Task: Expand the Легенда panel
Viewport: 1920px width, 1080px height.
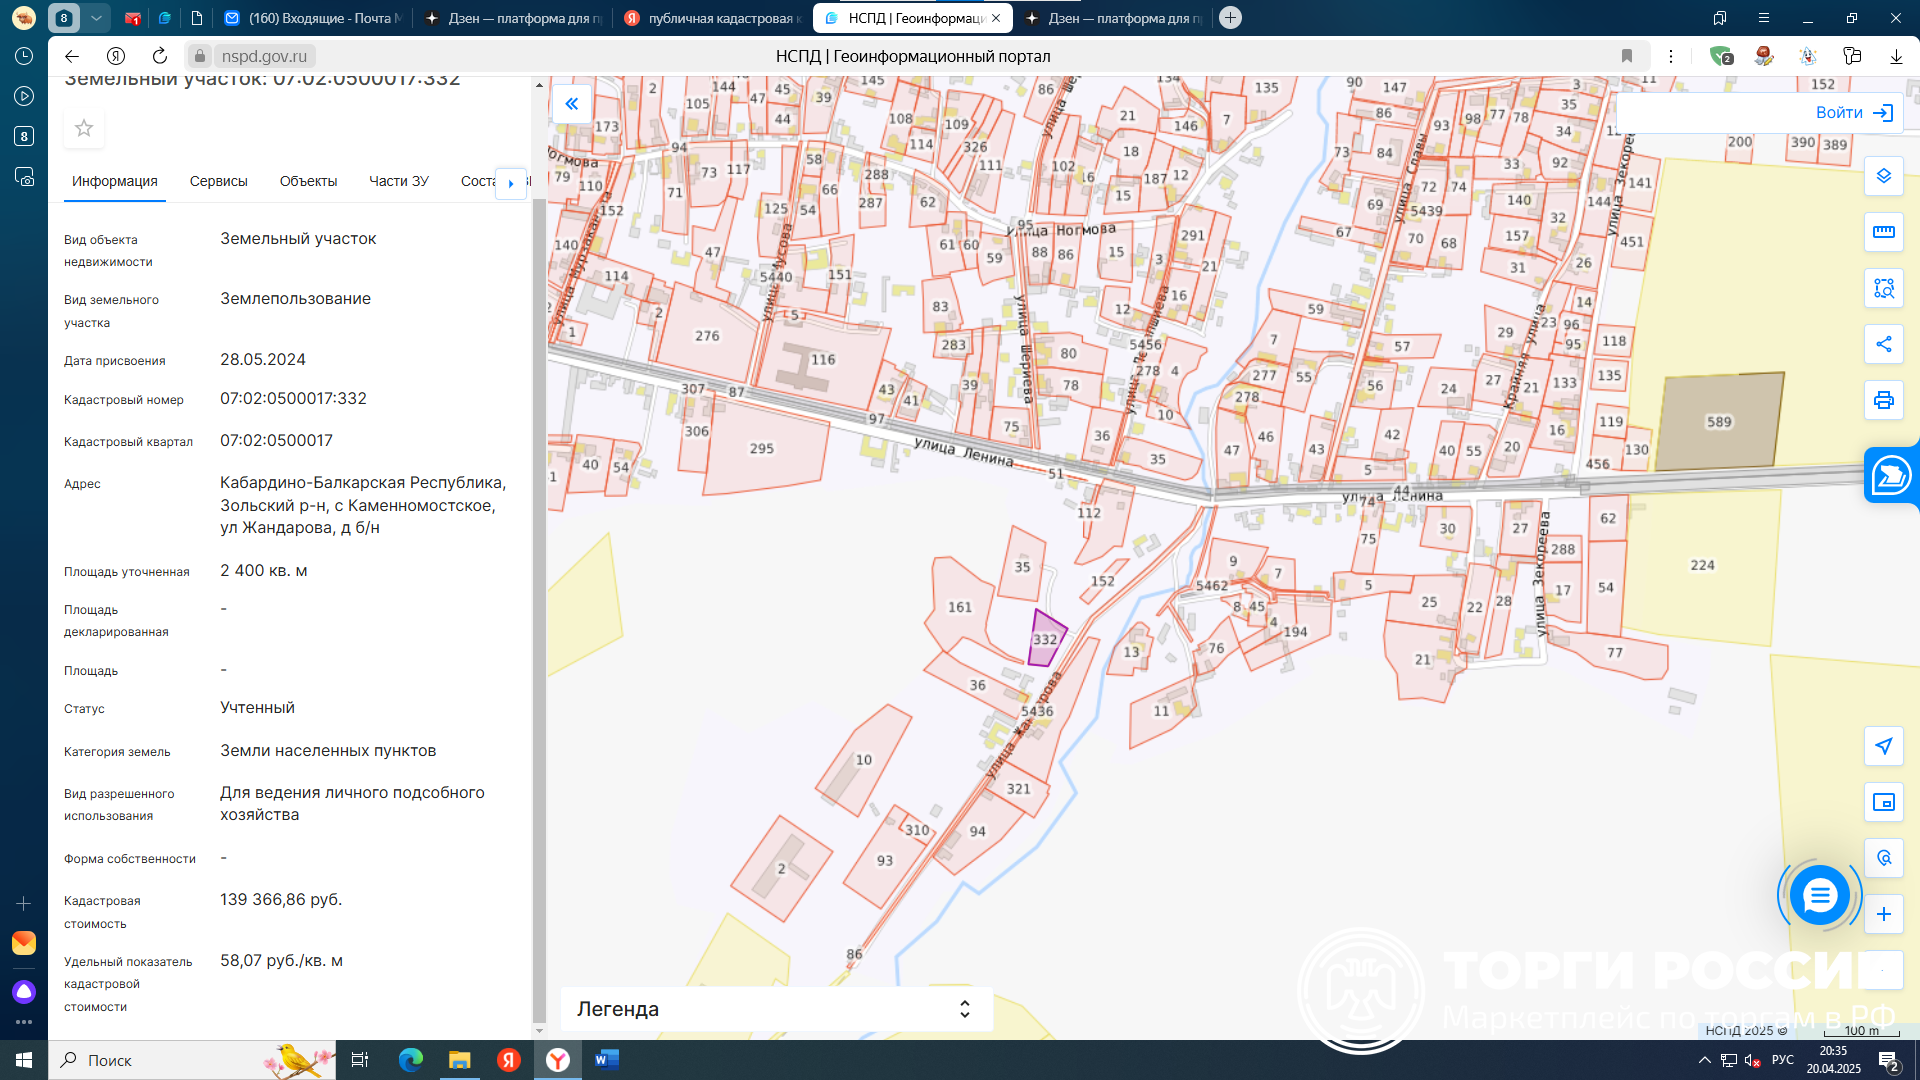Action: pos(964,1009)
